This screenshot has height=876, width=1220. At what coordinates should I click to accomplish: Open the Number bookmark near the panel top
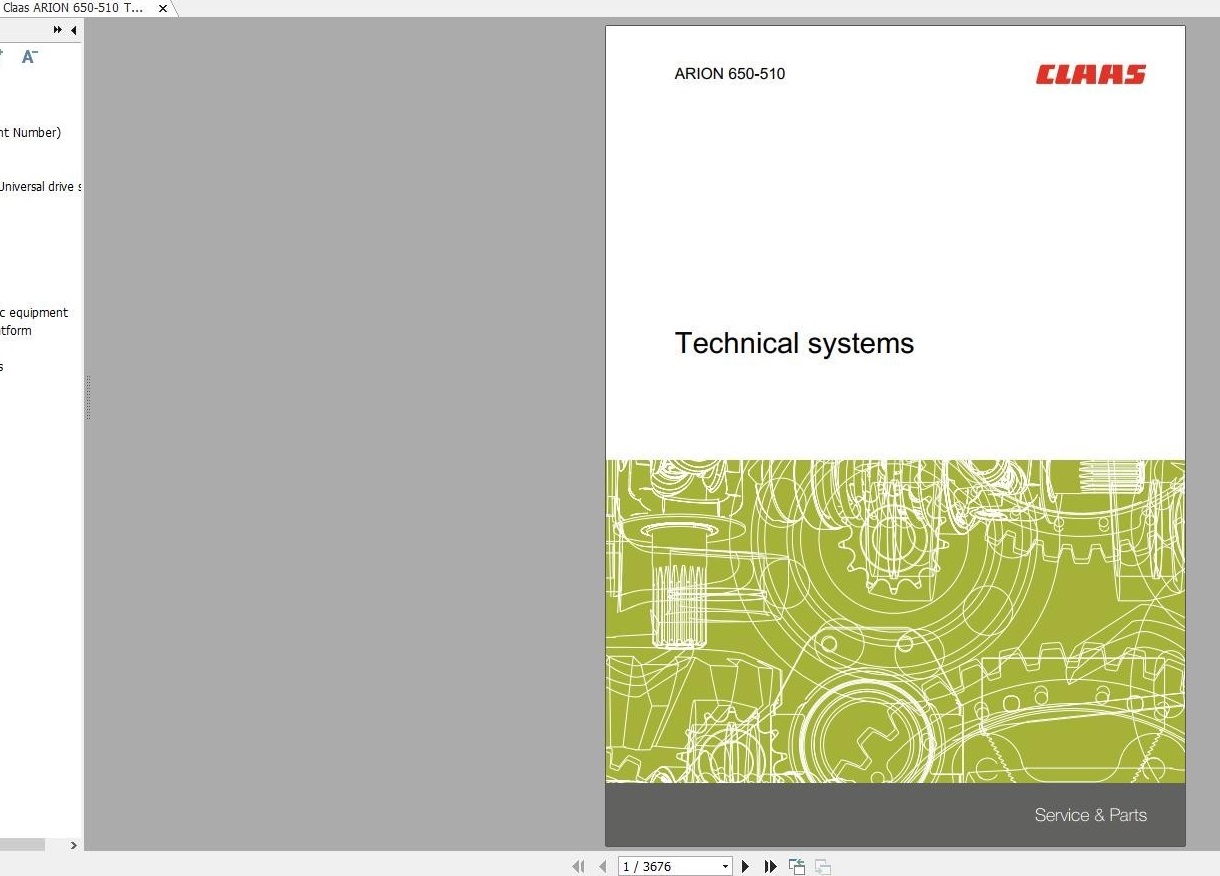tap(30, 132)
